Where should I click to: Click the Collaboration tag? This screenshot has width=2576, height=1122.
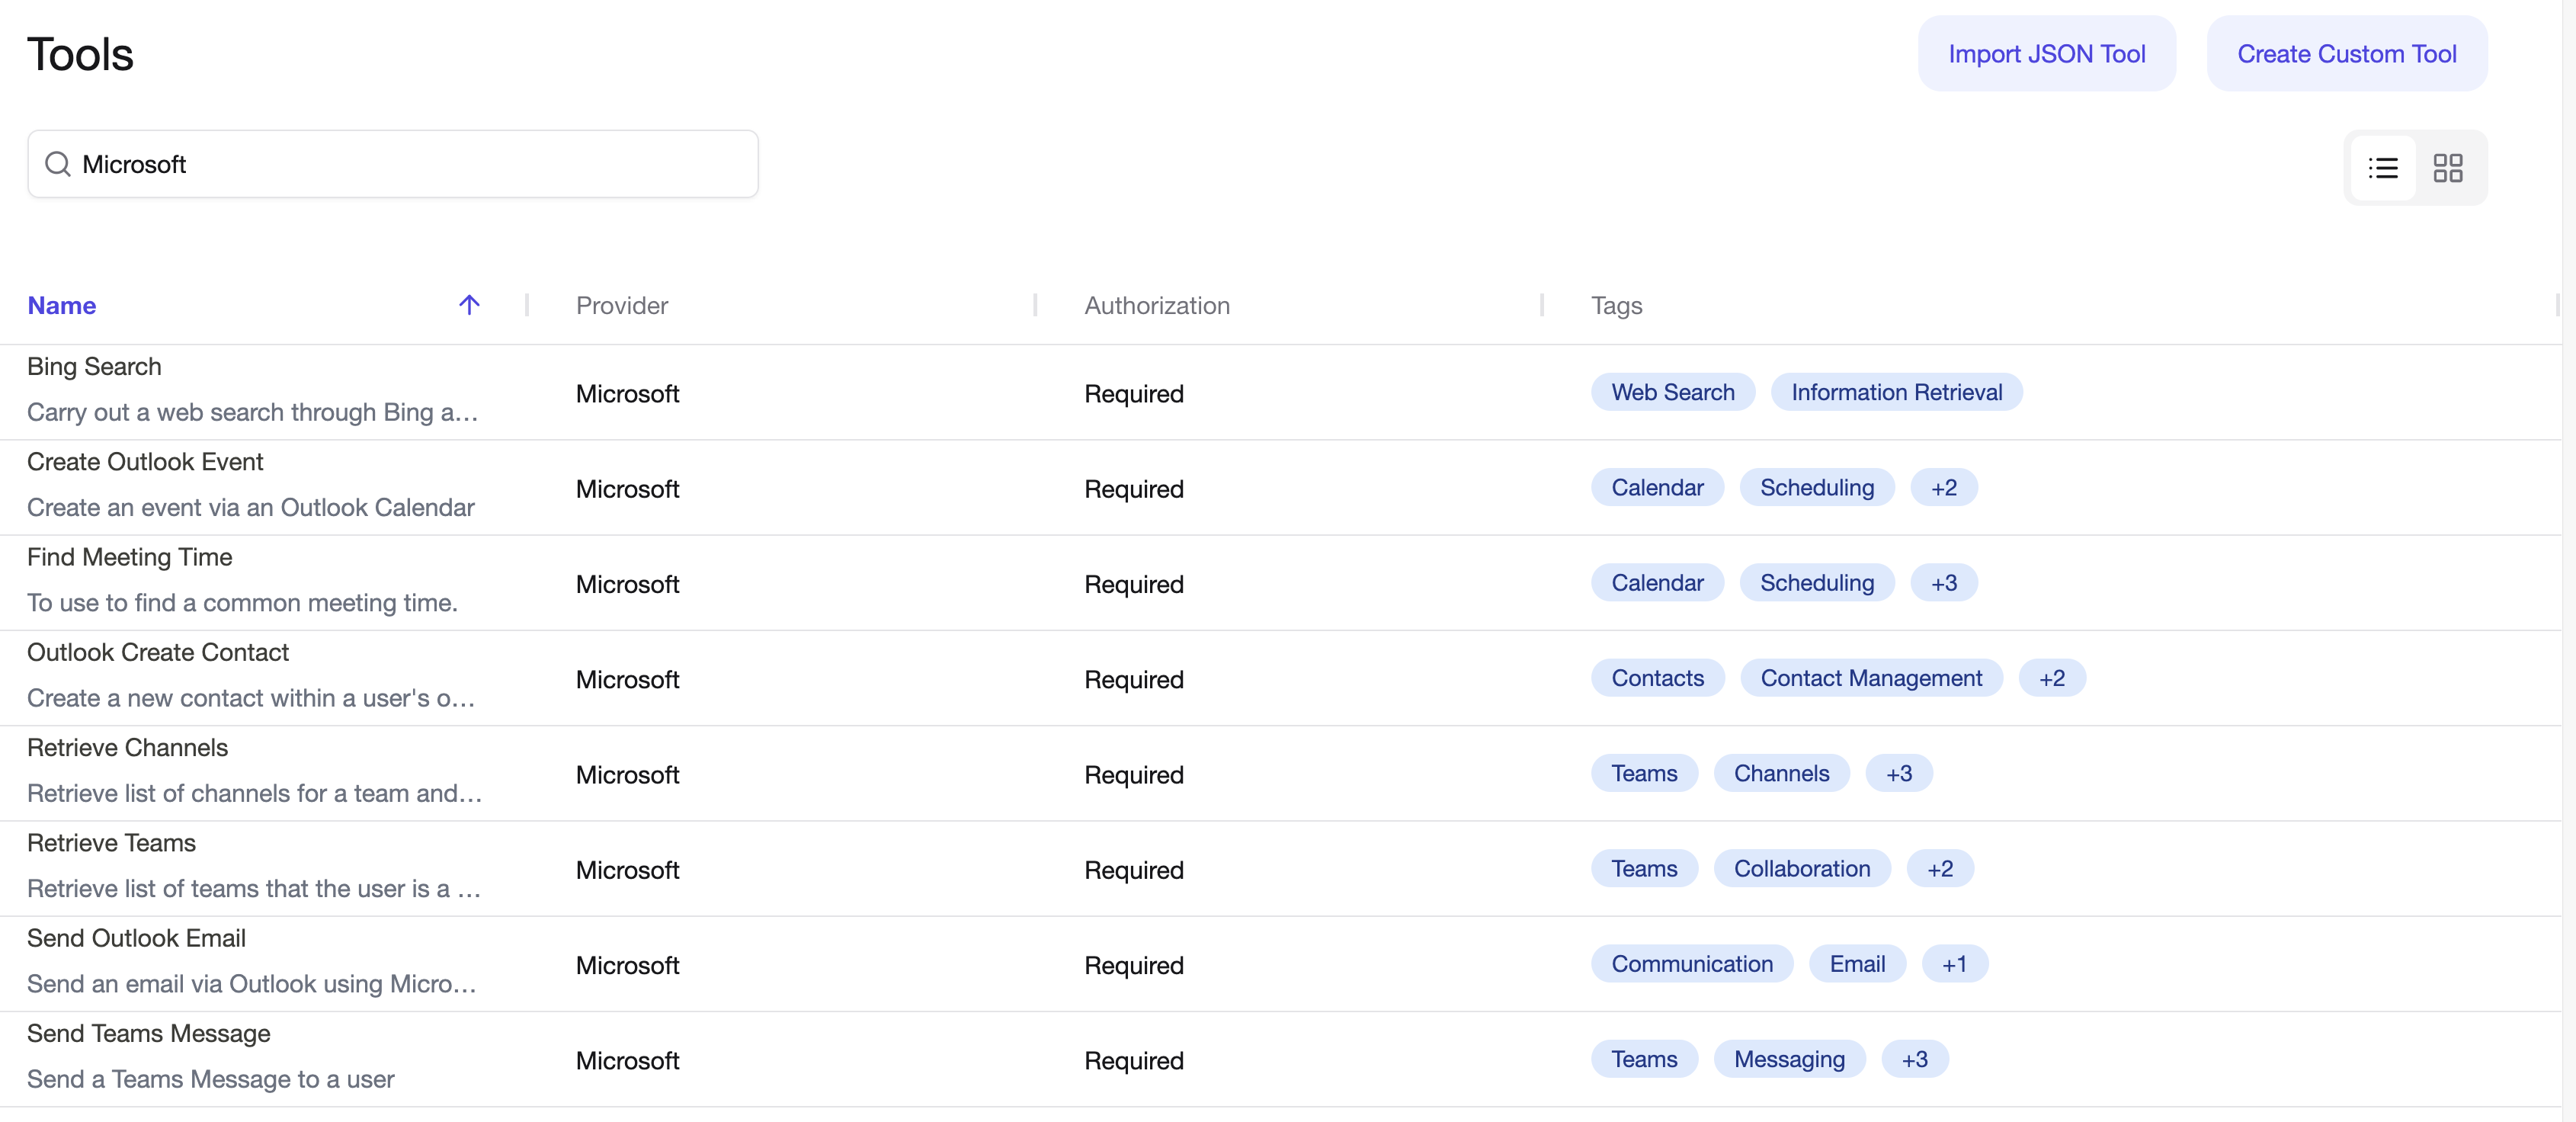pos(1801,868)
